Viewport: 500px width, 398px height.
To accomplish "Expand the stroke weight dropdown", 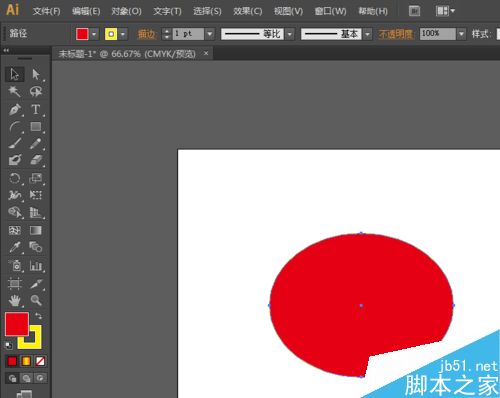I will pyautogui.click(x=210, y=34).
